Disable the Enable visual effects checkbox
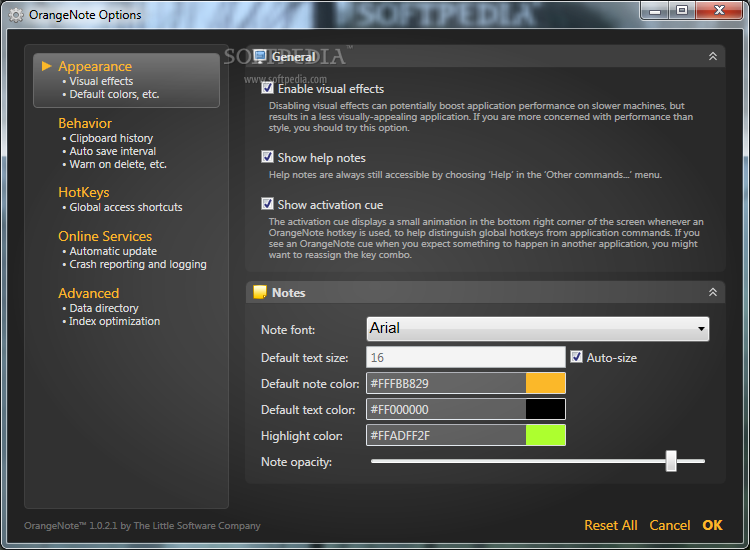 click(x=267, y=88)
